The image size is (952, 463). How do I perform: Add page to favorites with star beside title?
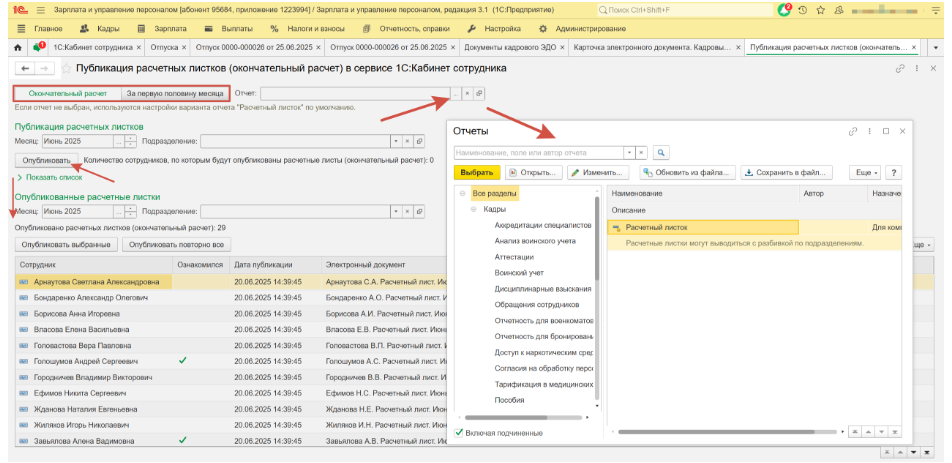point(66,69)
